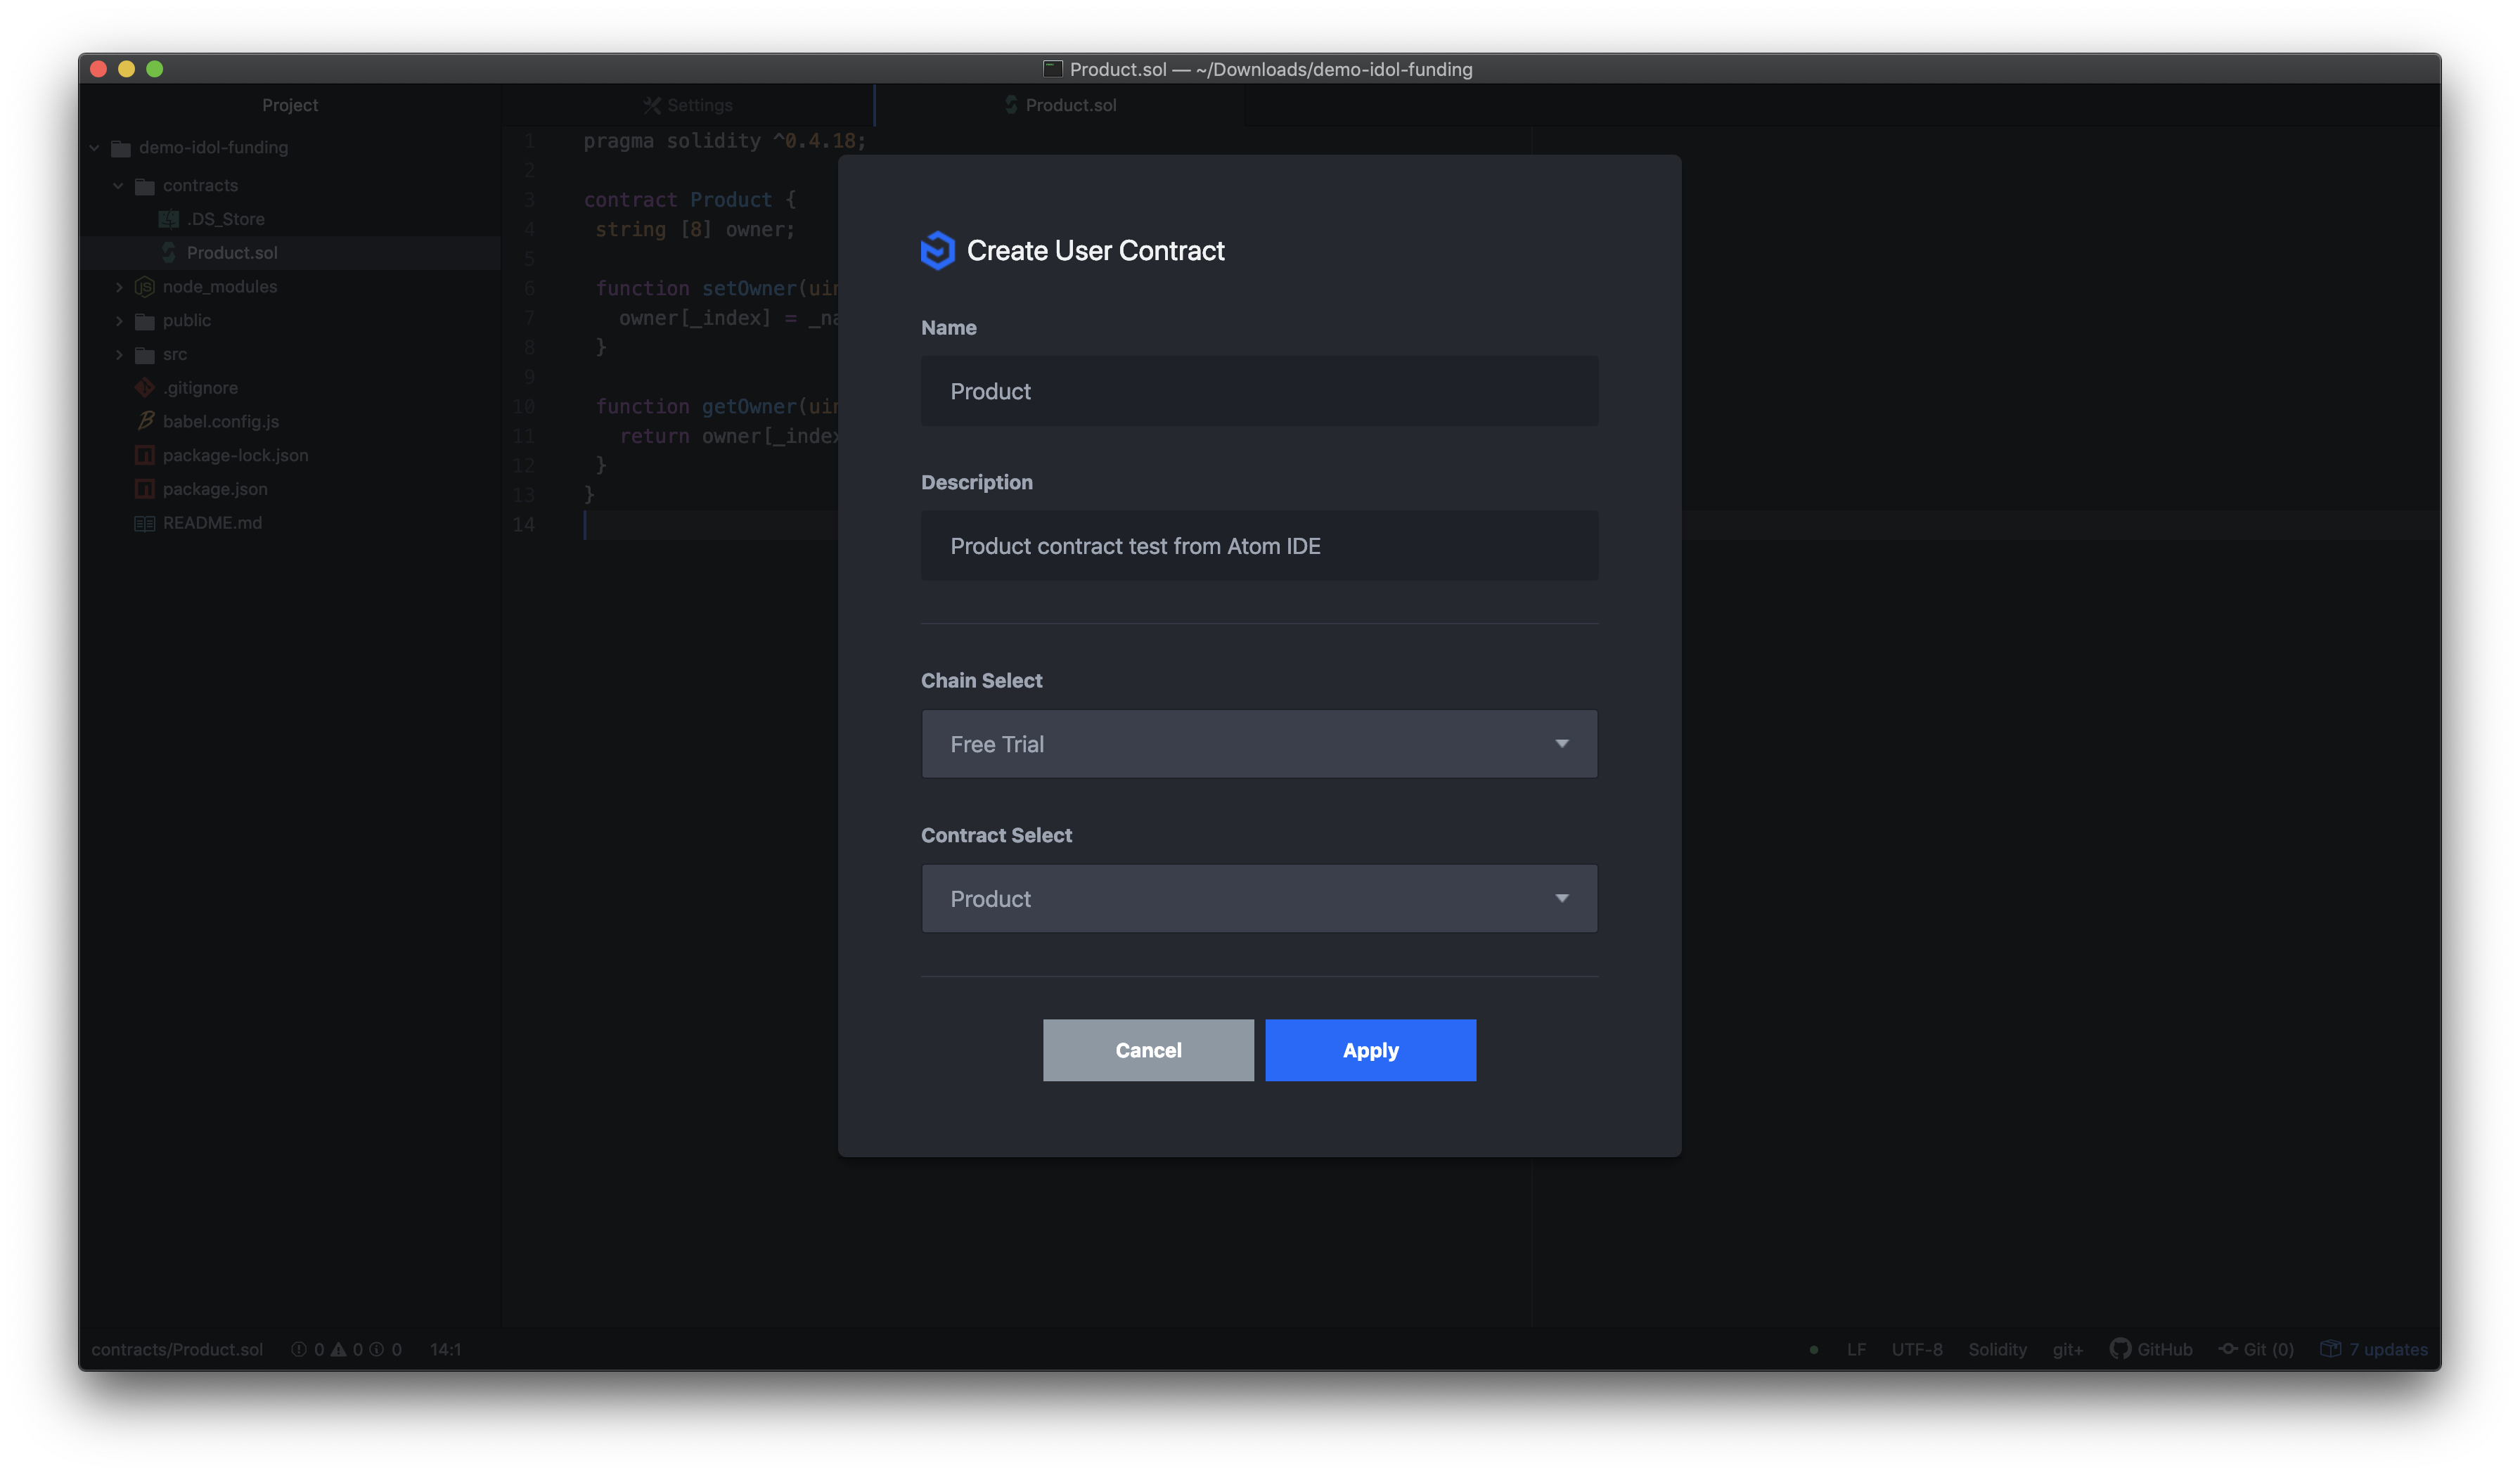Expand the src folder chevron

point(119,355)
